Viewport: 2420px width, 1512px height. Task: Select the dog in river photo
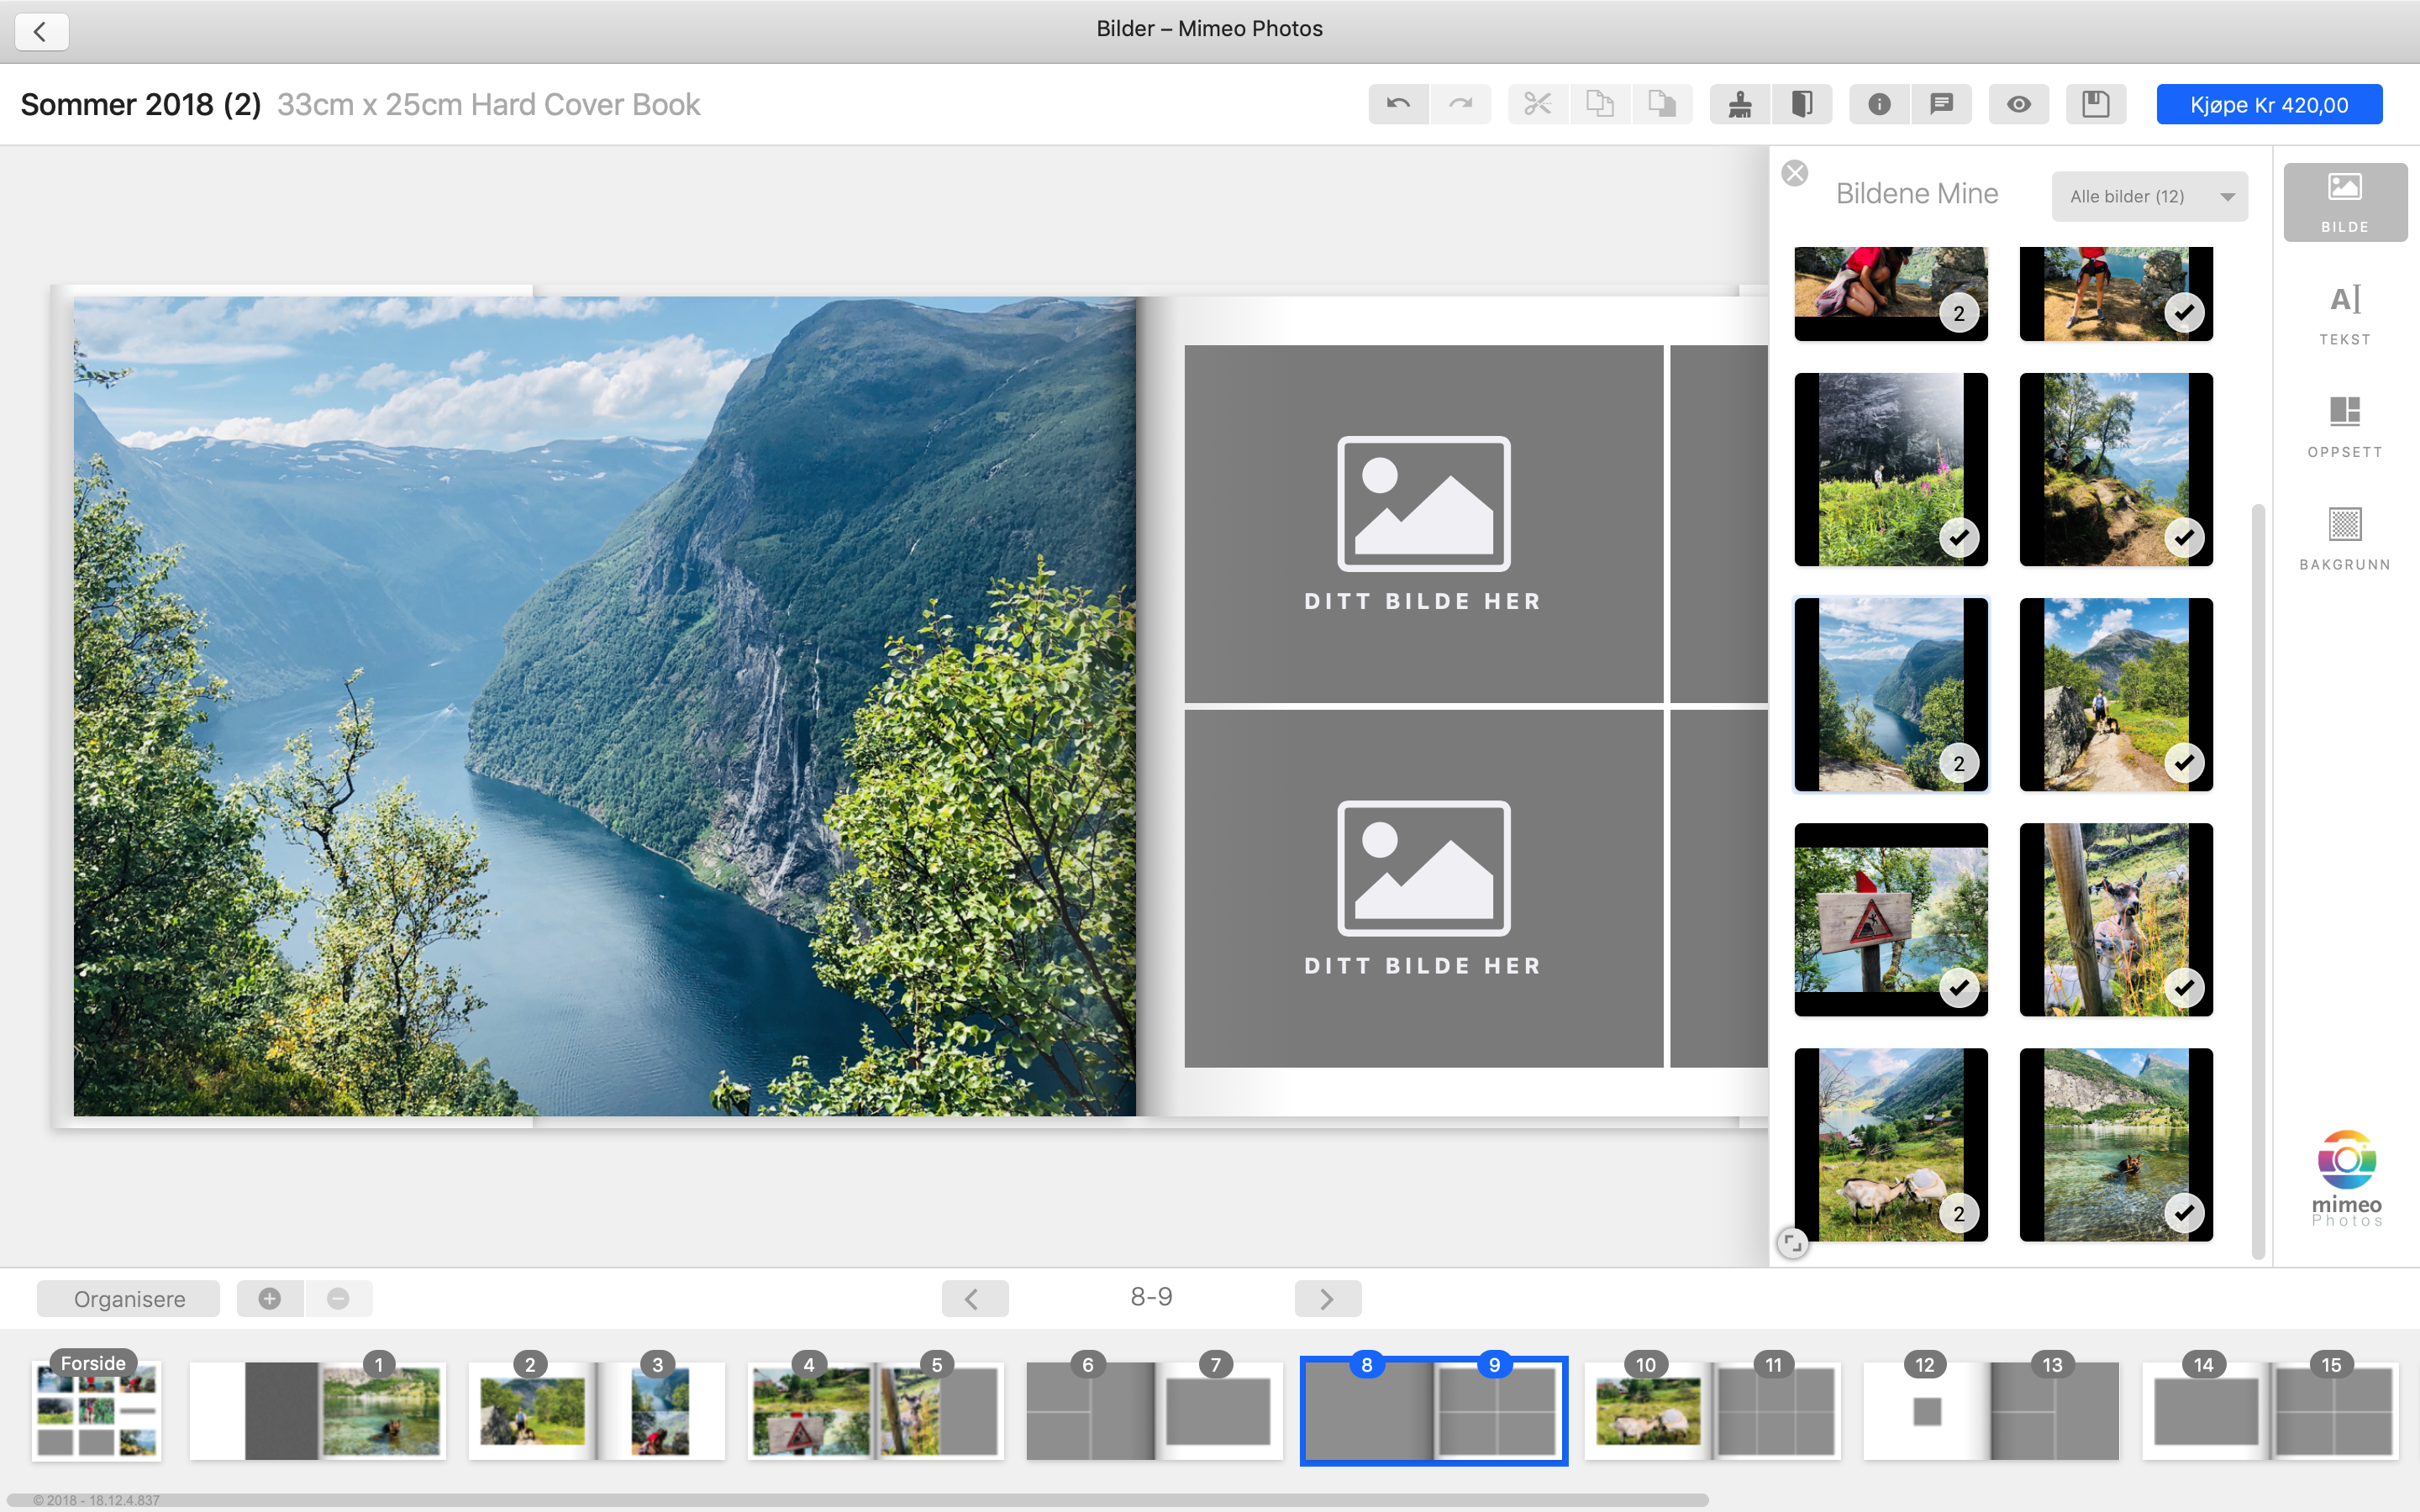point(2116,1145)
